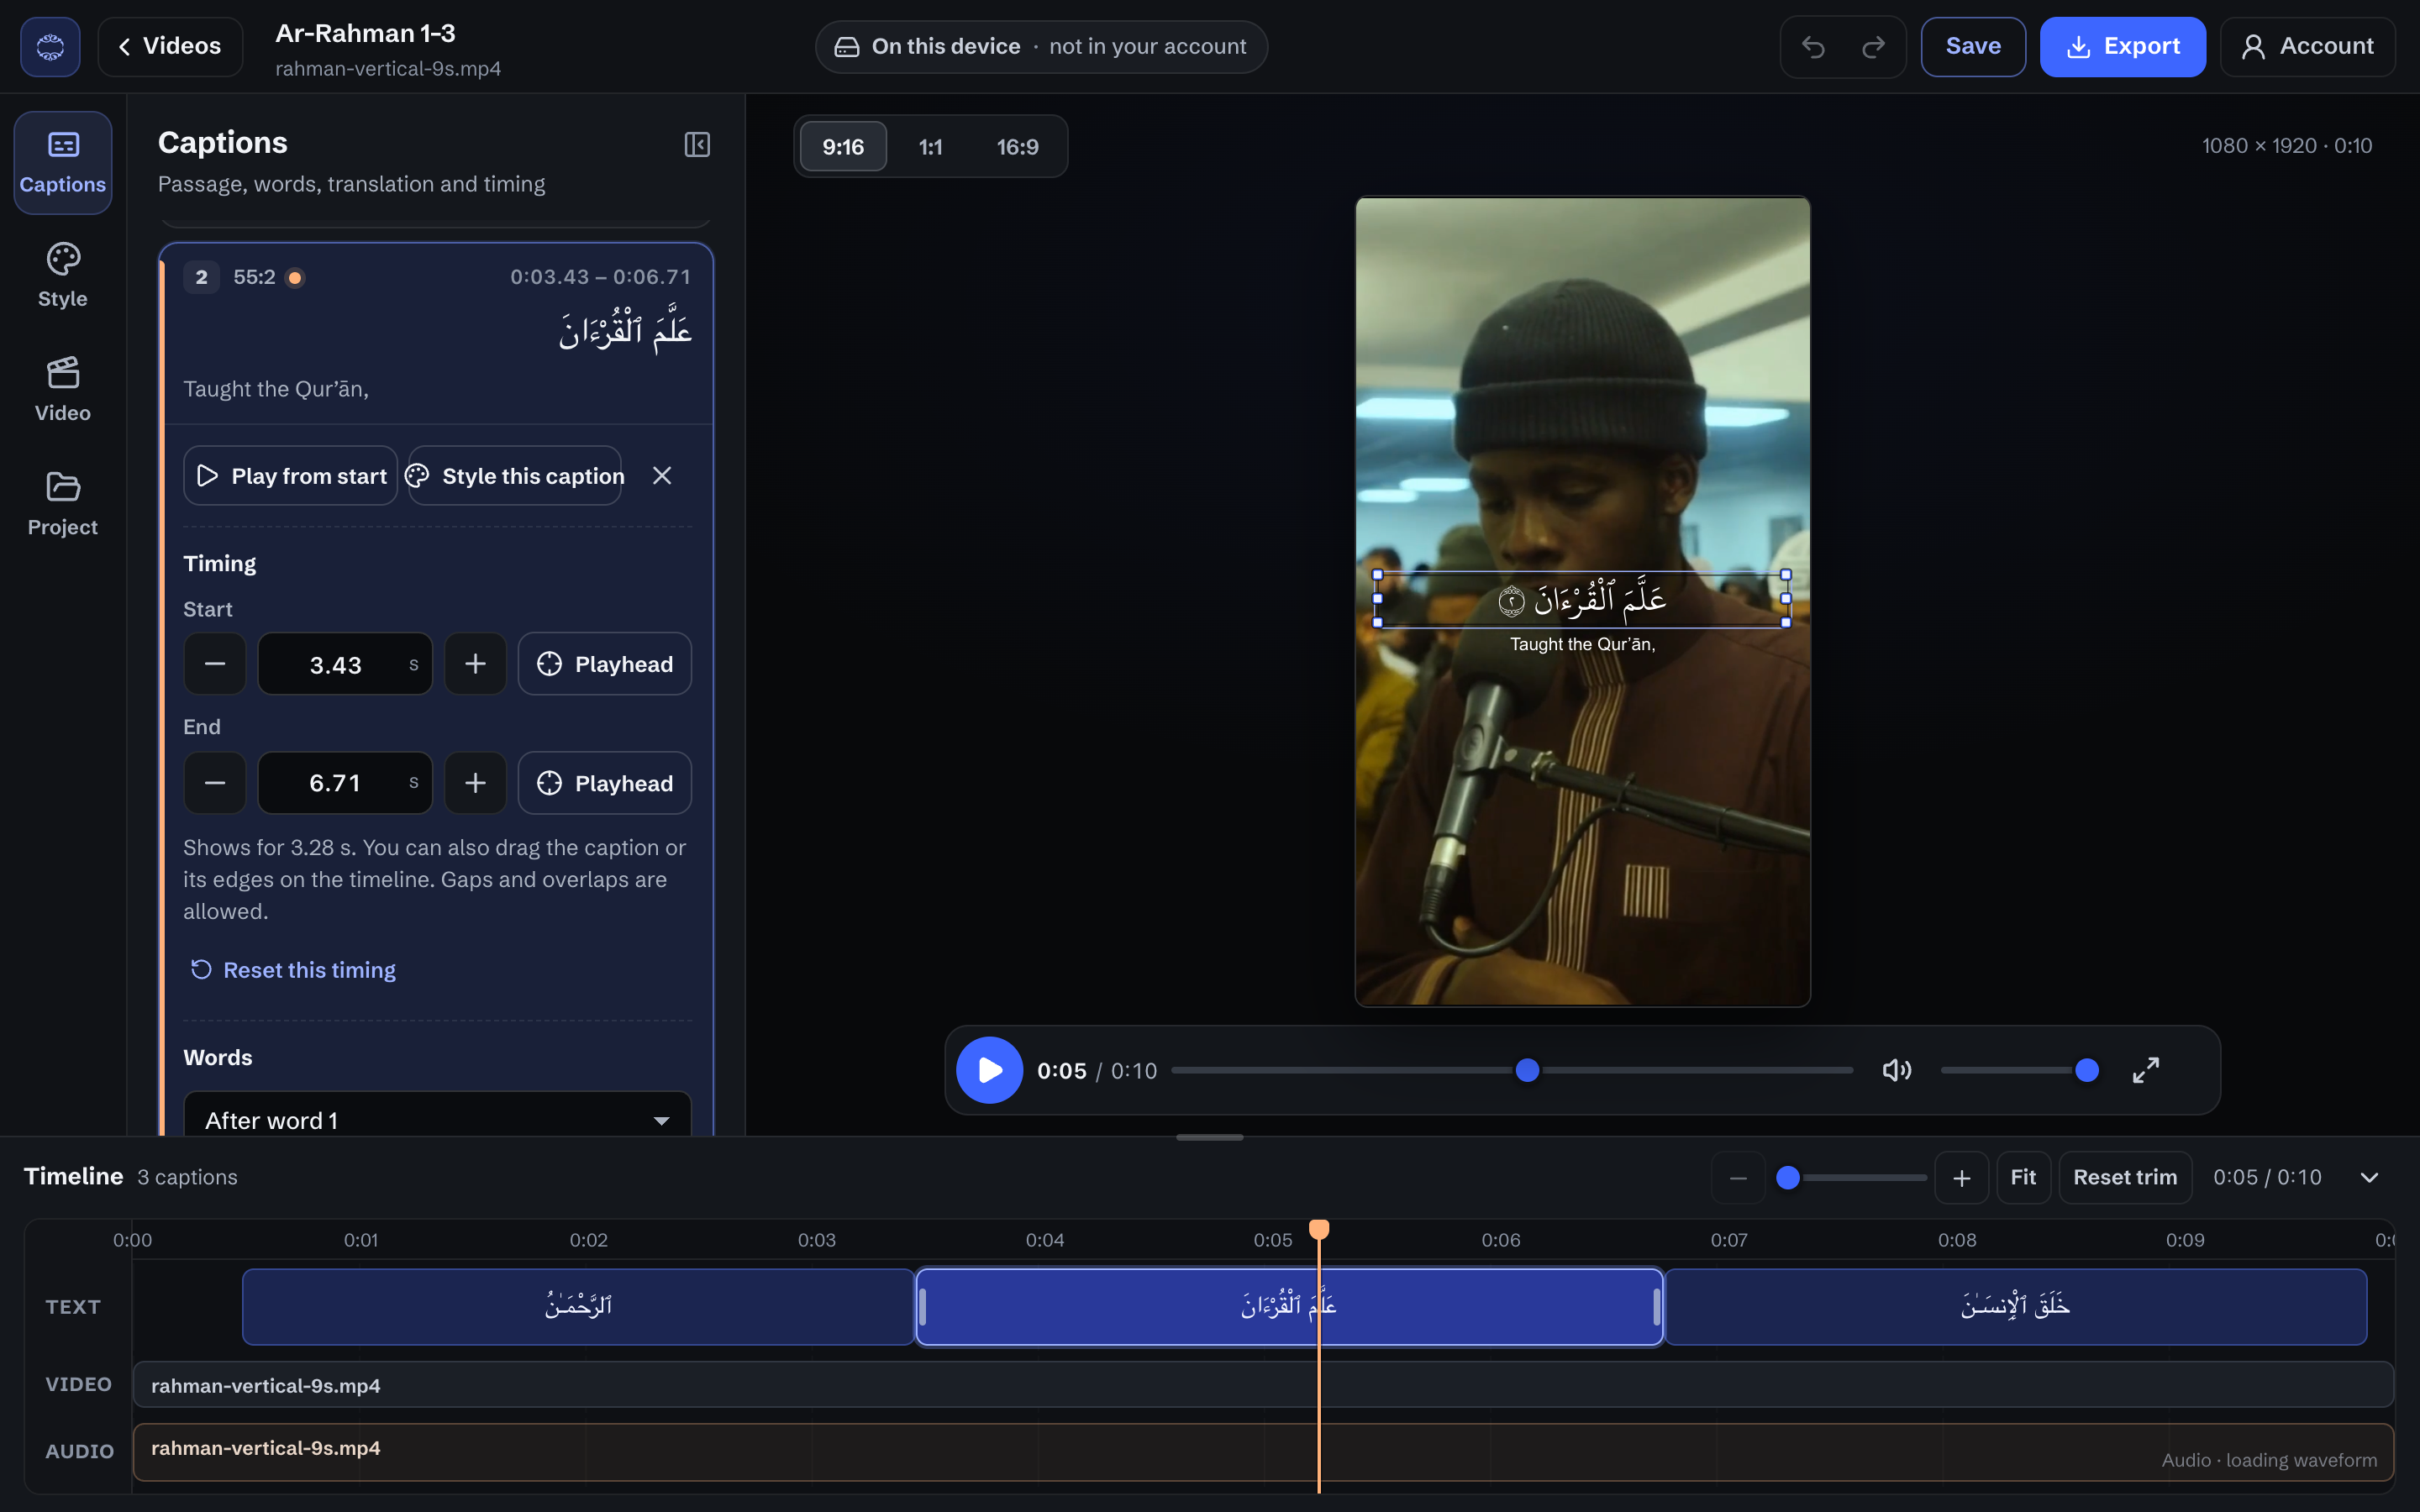Play caption 55:2 from start
Image resolution: width=2420 pixels, height=1512 pixels.
coord(291,475)
